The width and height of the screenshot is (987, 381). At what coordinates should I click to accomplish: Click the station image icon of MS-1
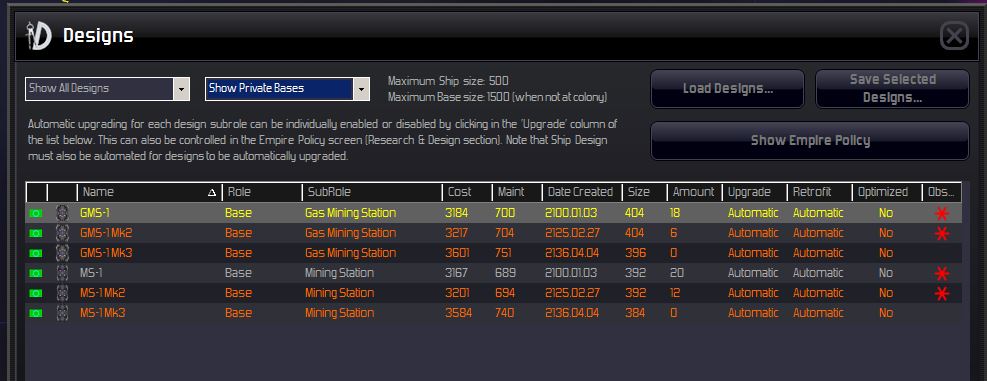(x=62, y=273)
